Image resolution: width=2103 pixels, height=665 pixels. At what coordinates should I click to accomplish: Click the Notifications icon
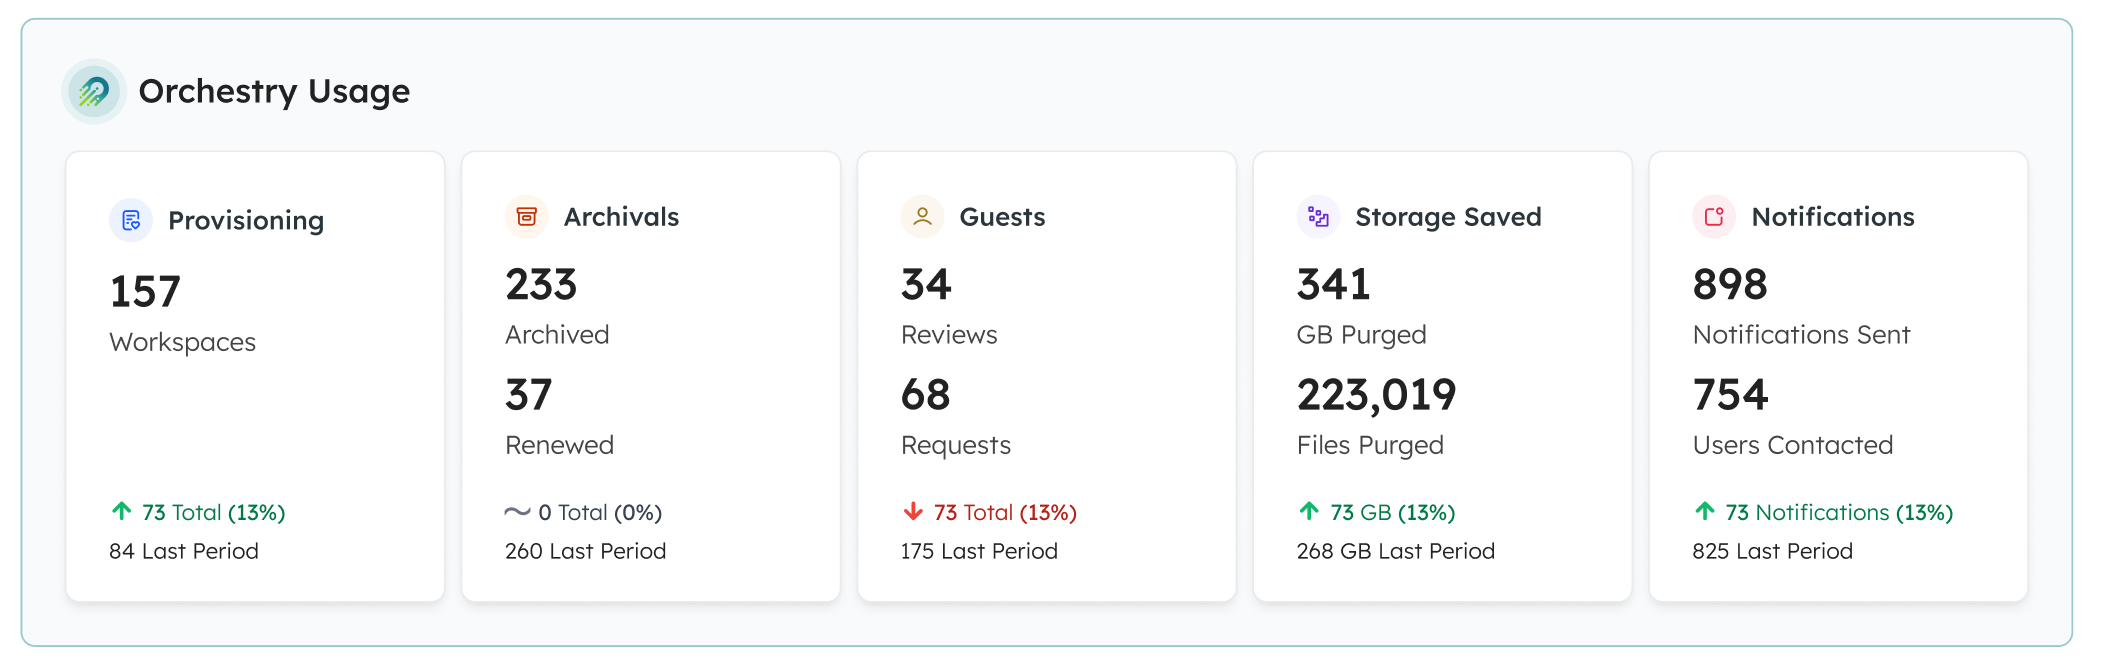tap(1715, 216)
